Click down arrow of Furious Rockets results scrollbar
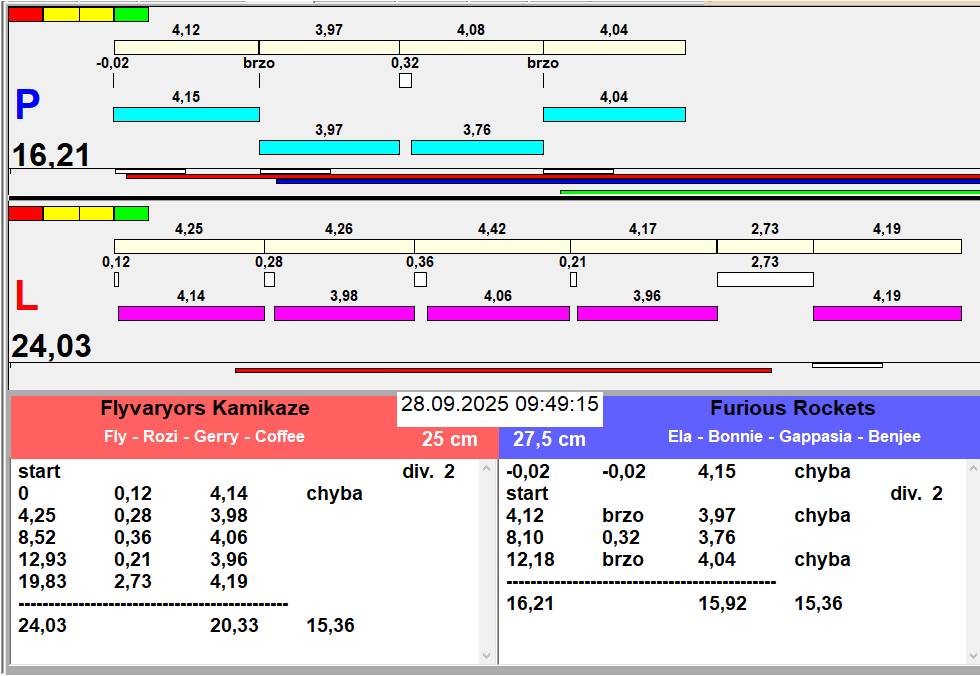The width and height of the screenshot is (980, 676). (x=973, y=655)
